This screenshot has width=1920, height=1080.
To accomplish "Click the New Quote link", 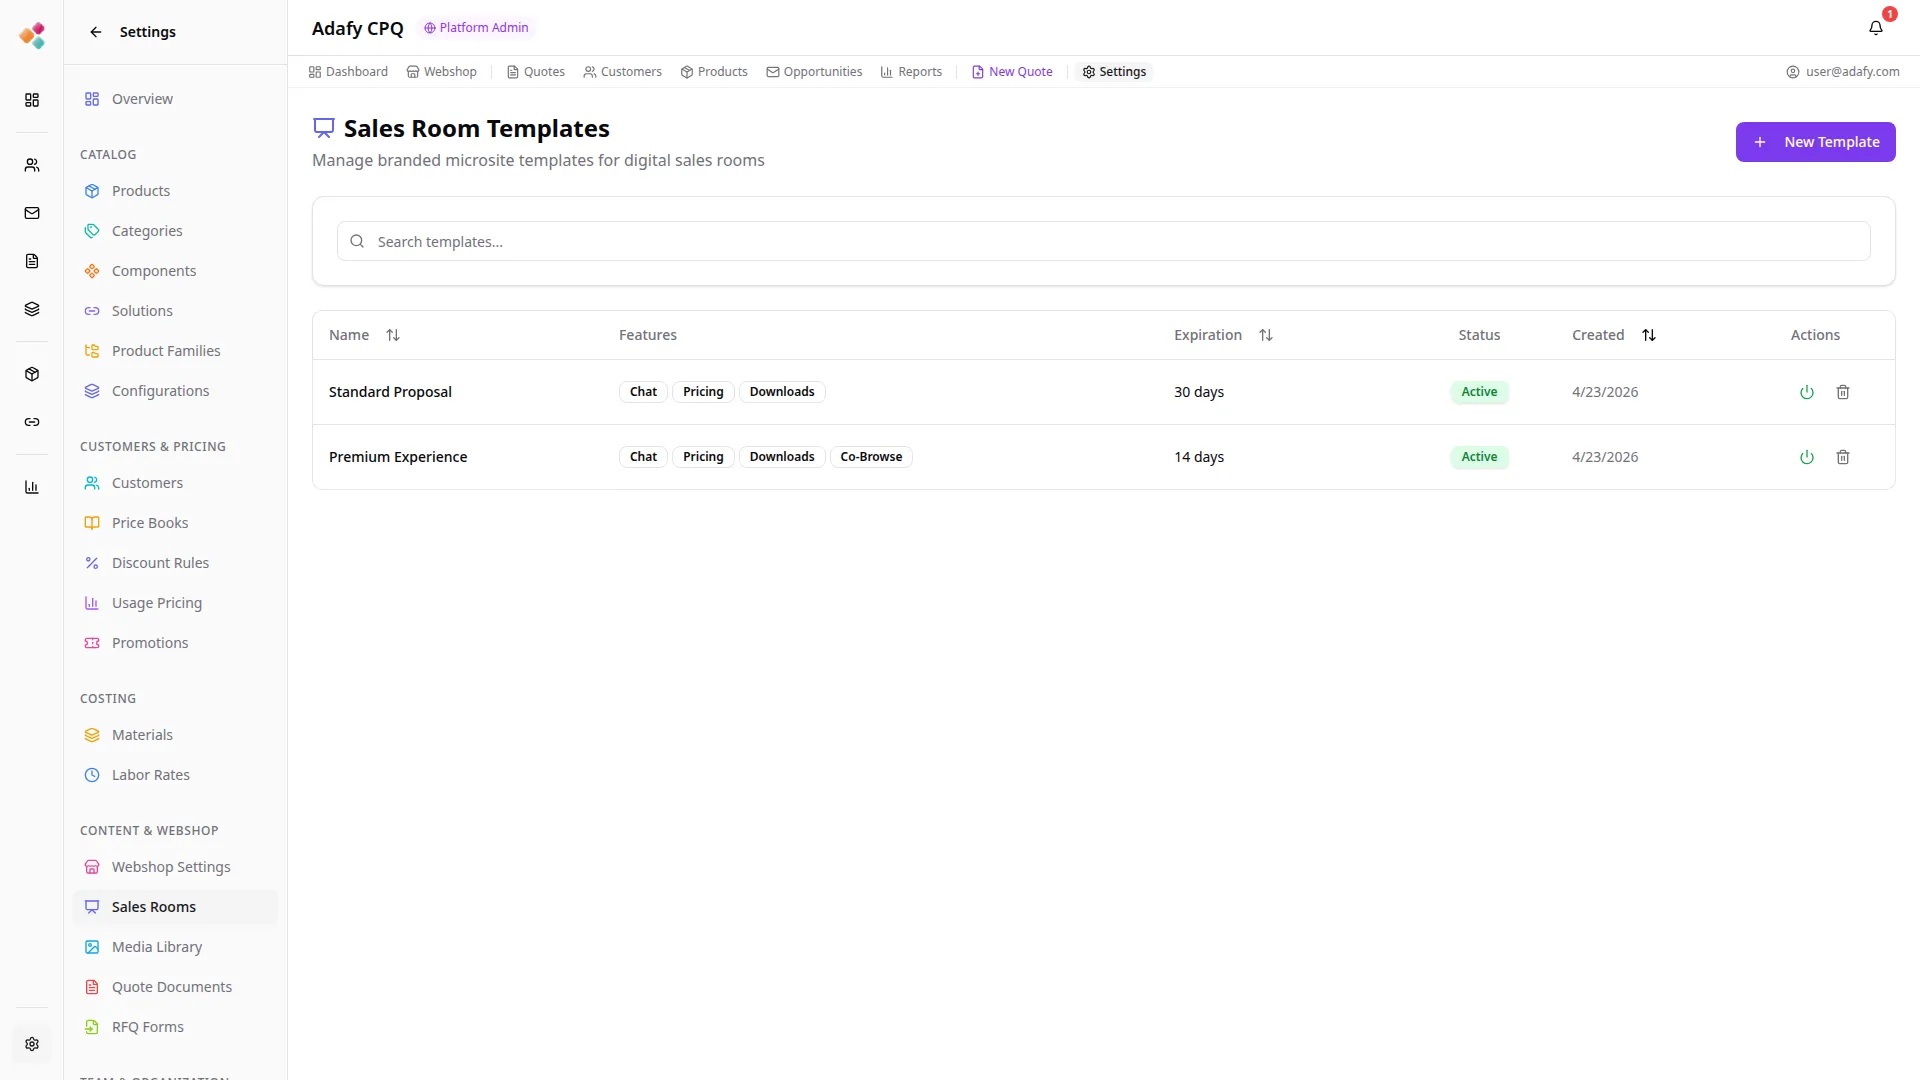I will [1012, 72].
